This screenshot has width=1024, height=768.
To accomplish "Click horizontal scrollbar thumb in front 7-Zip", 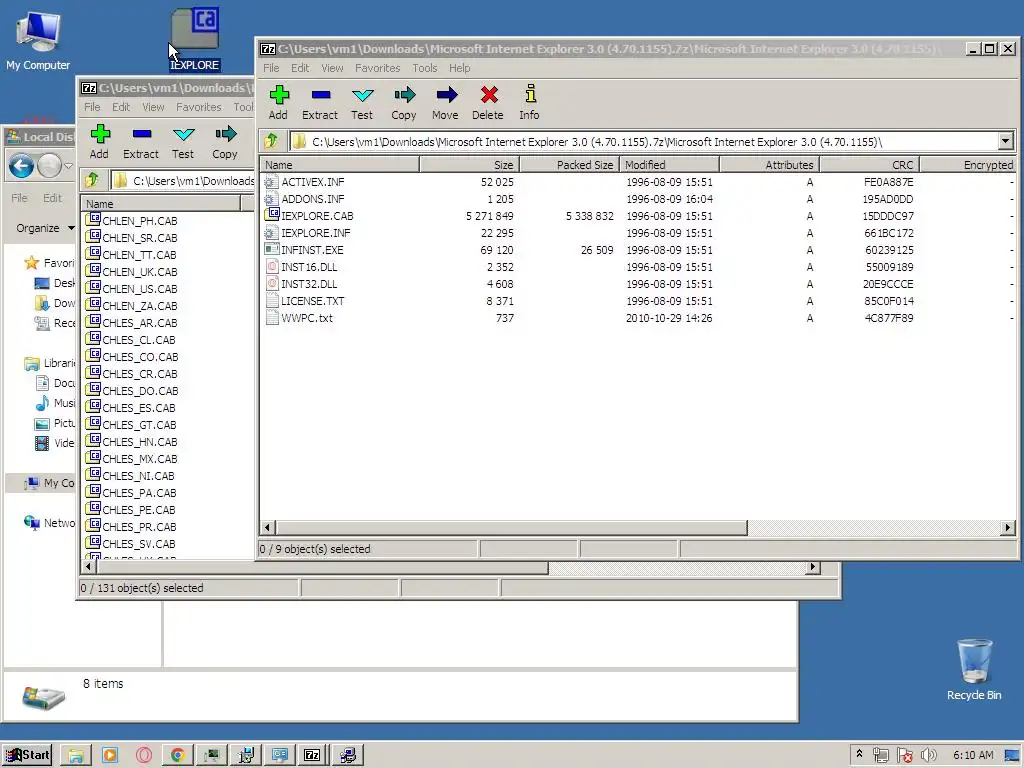I will 511,528.
